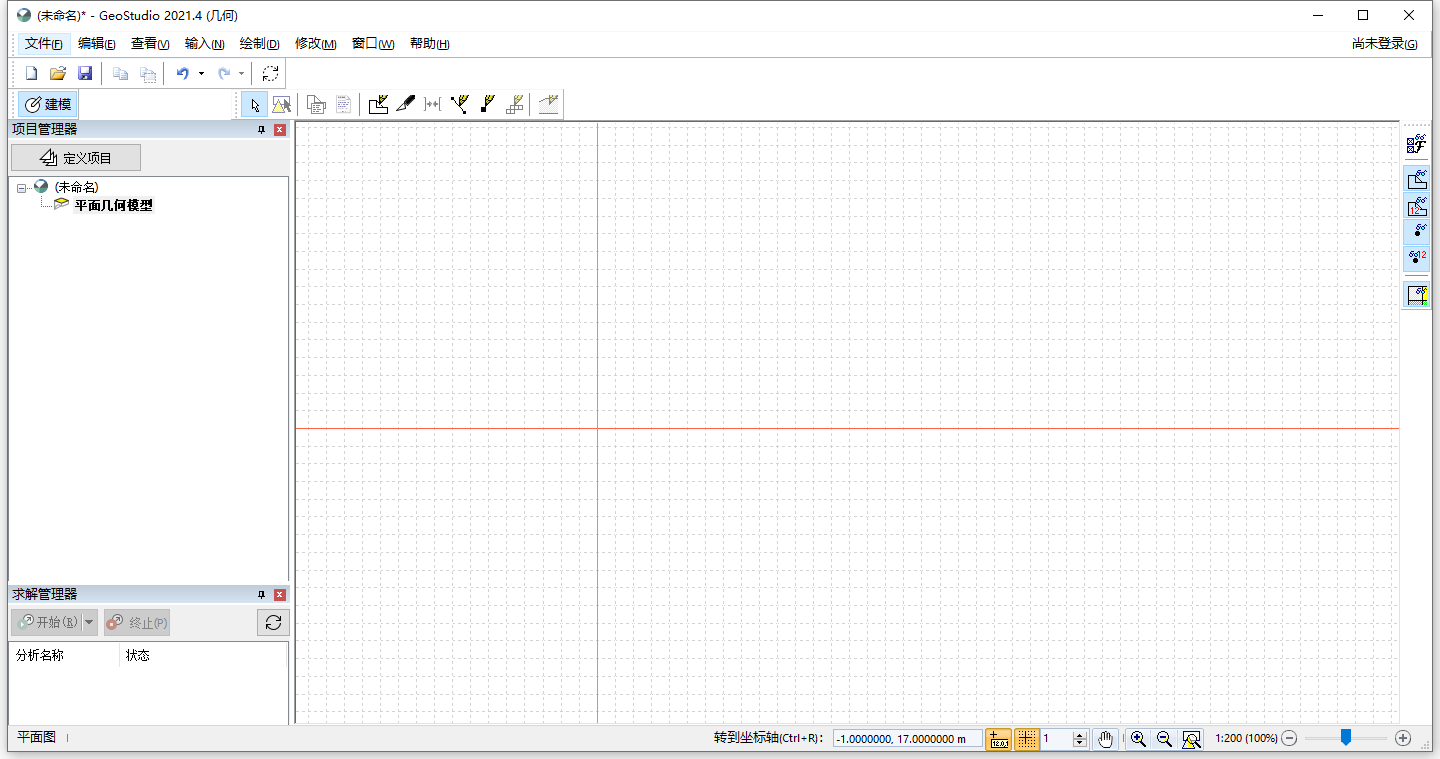Open the 文件 menu
The width and height of the screenshot is (1440, 759).
pyautogui.click(x=44, y=44)
